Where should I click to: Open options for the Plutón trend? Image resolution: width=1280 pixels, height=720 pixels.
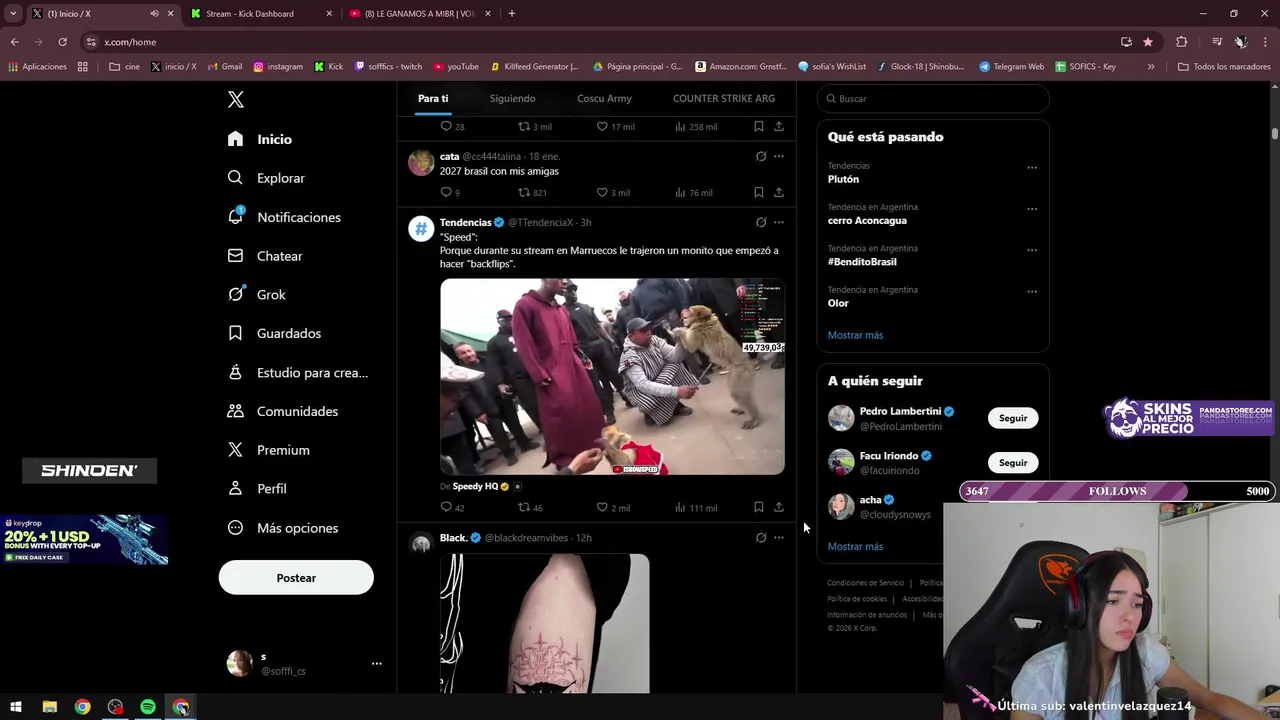tap(1032, 167)
